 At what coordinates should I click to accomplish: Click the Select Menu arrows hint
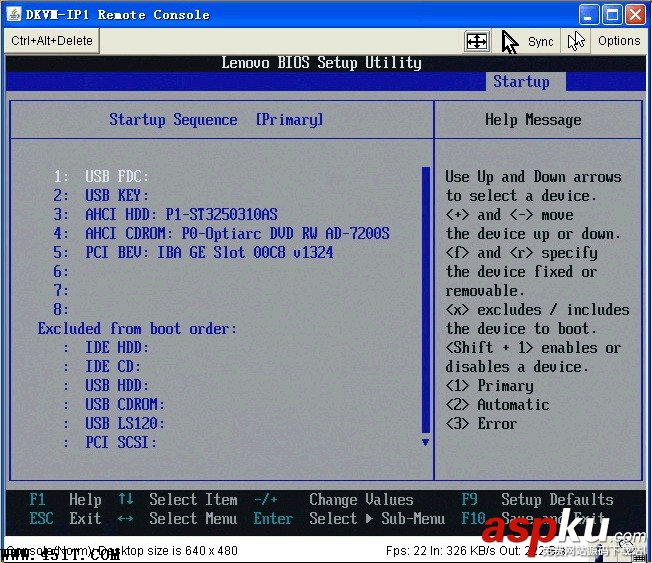coord(178,519)
